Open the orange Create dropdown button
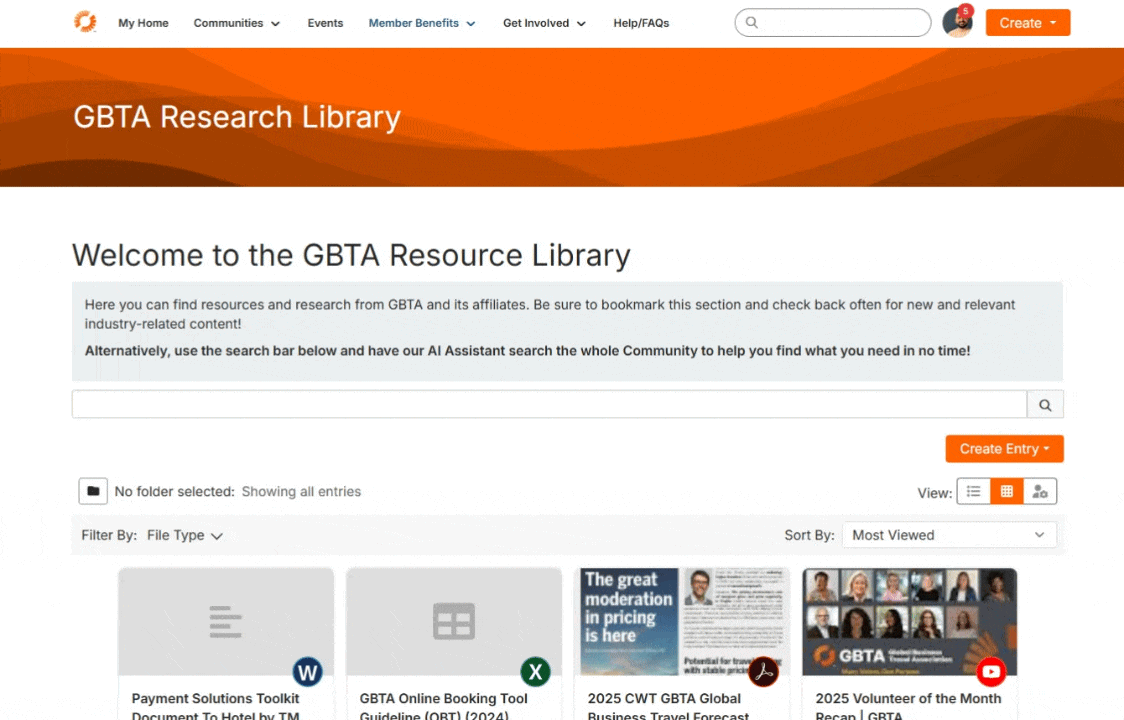1124x720 pixels. coord(1027,23)
